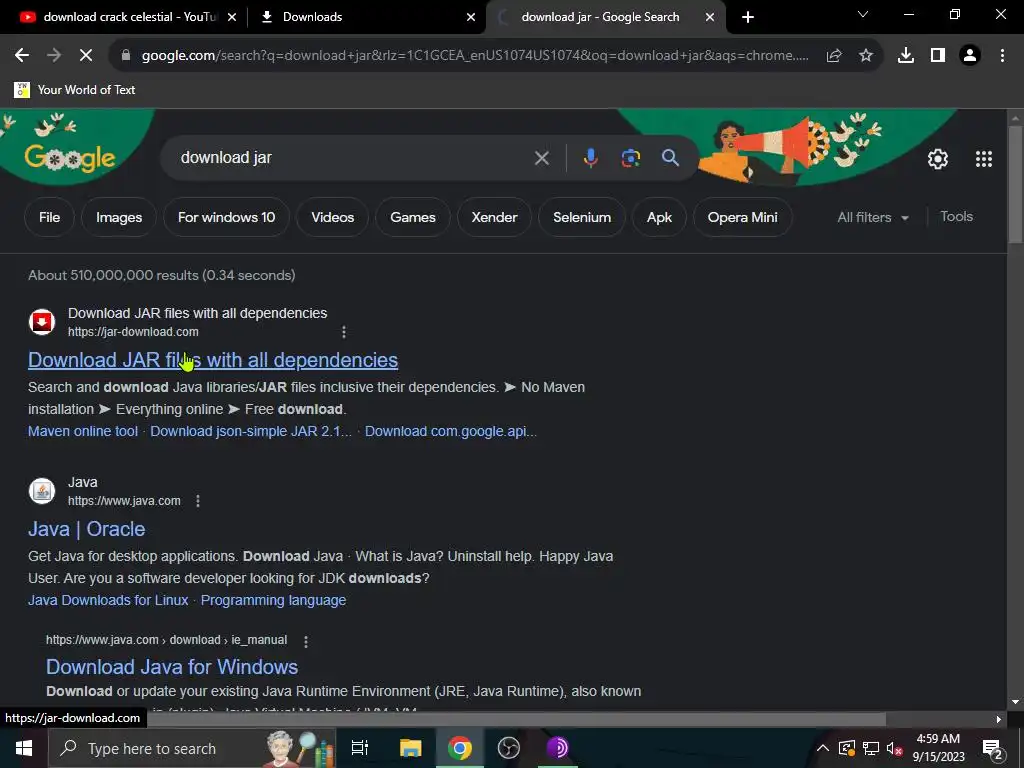The width and height of the screenshot is (1024, 768).
Task: Open more options for the java.com result
Action: click(198, 501)
